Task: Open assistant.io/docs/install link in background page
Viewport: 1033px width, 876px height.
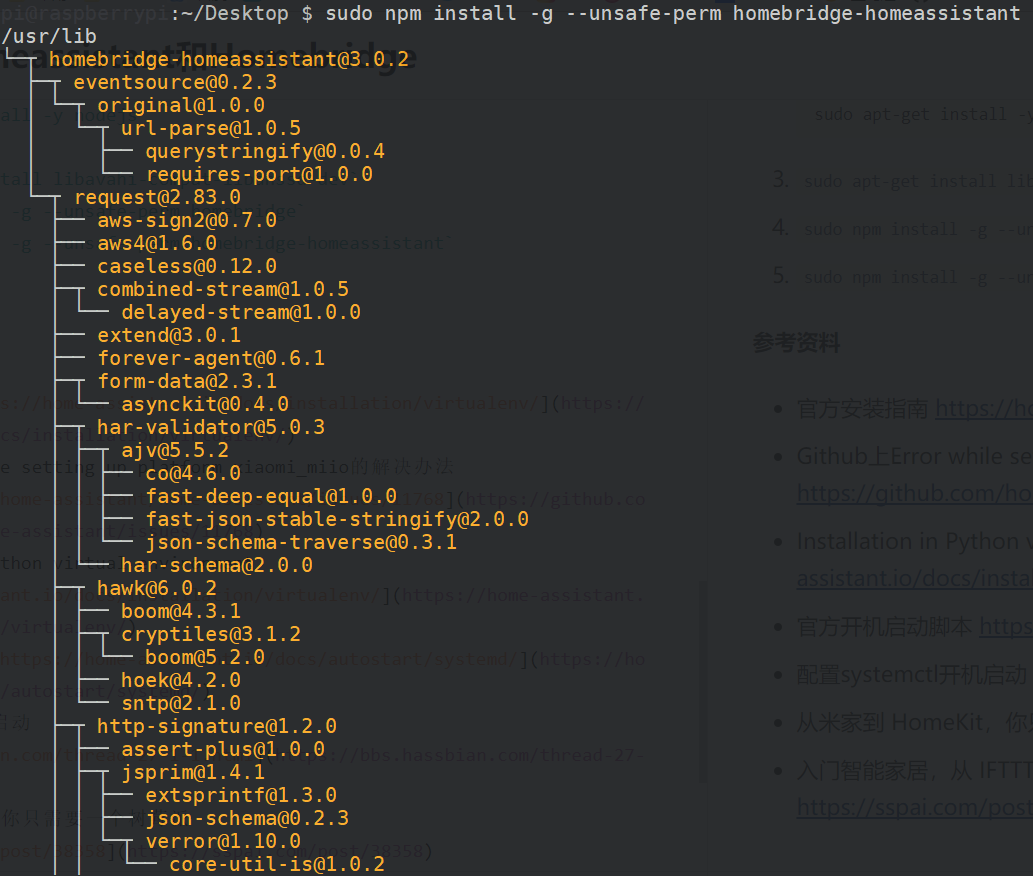Action: [x=914, y=578]
